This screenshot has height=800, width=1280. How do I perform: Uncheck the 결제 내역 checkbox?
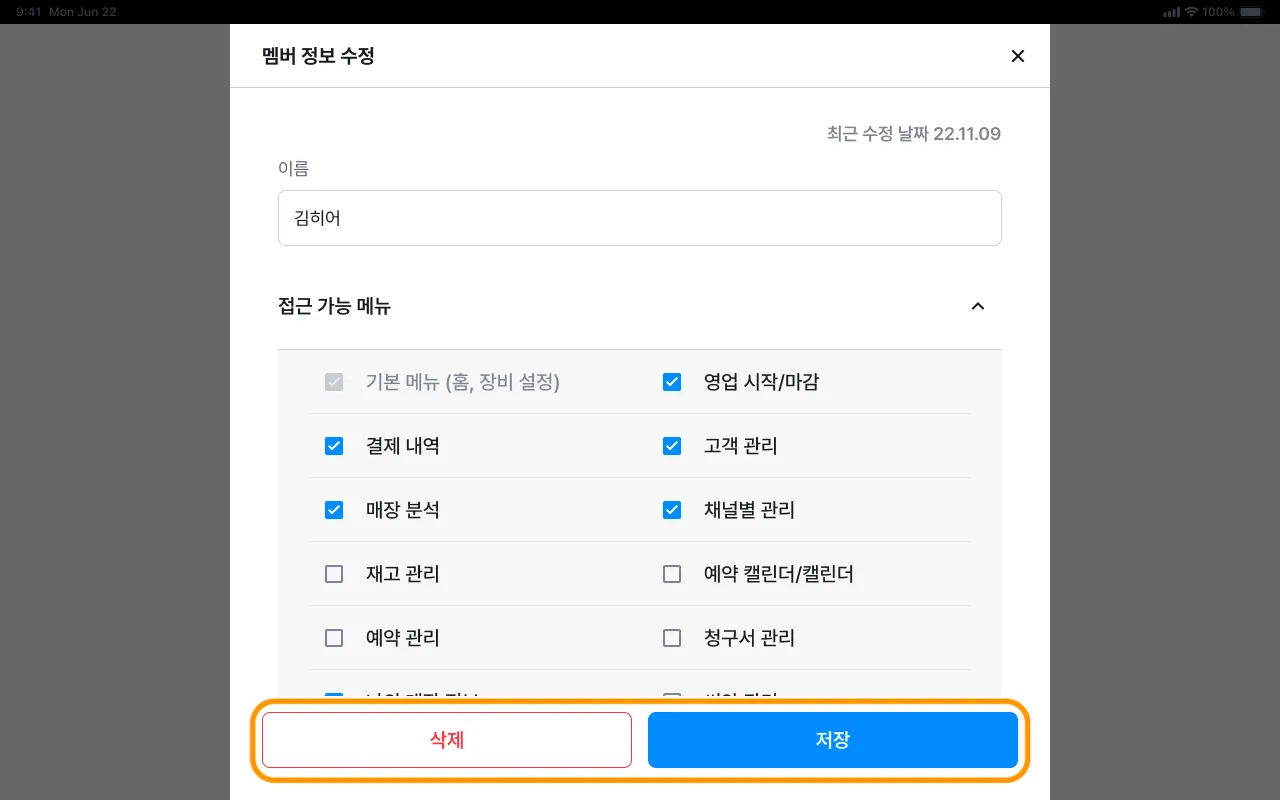tap(334, 446)
